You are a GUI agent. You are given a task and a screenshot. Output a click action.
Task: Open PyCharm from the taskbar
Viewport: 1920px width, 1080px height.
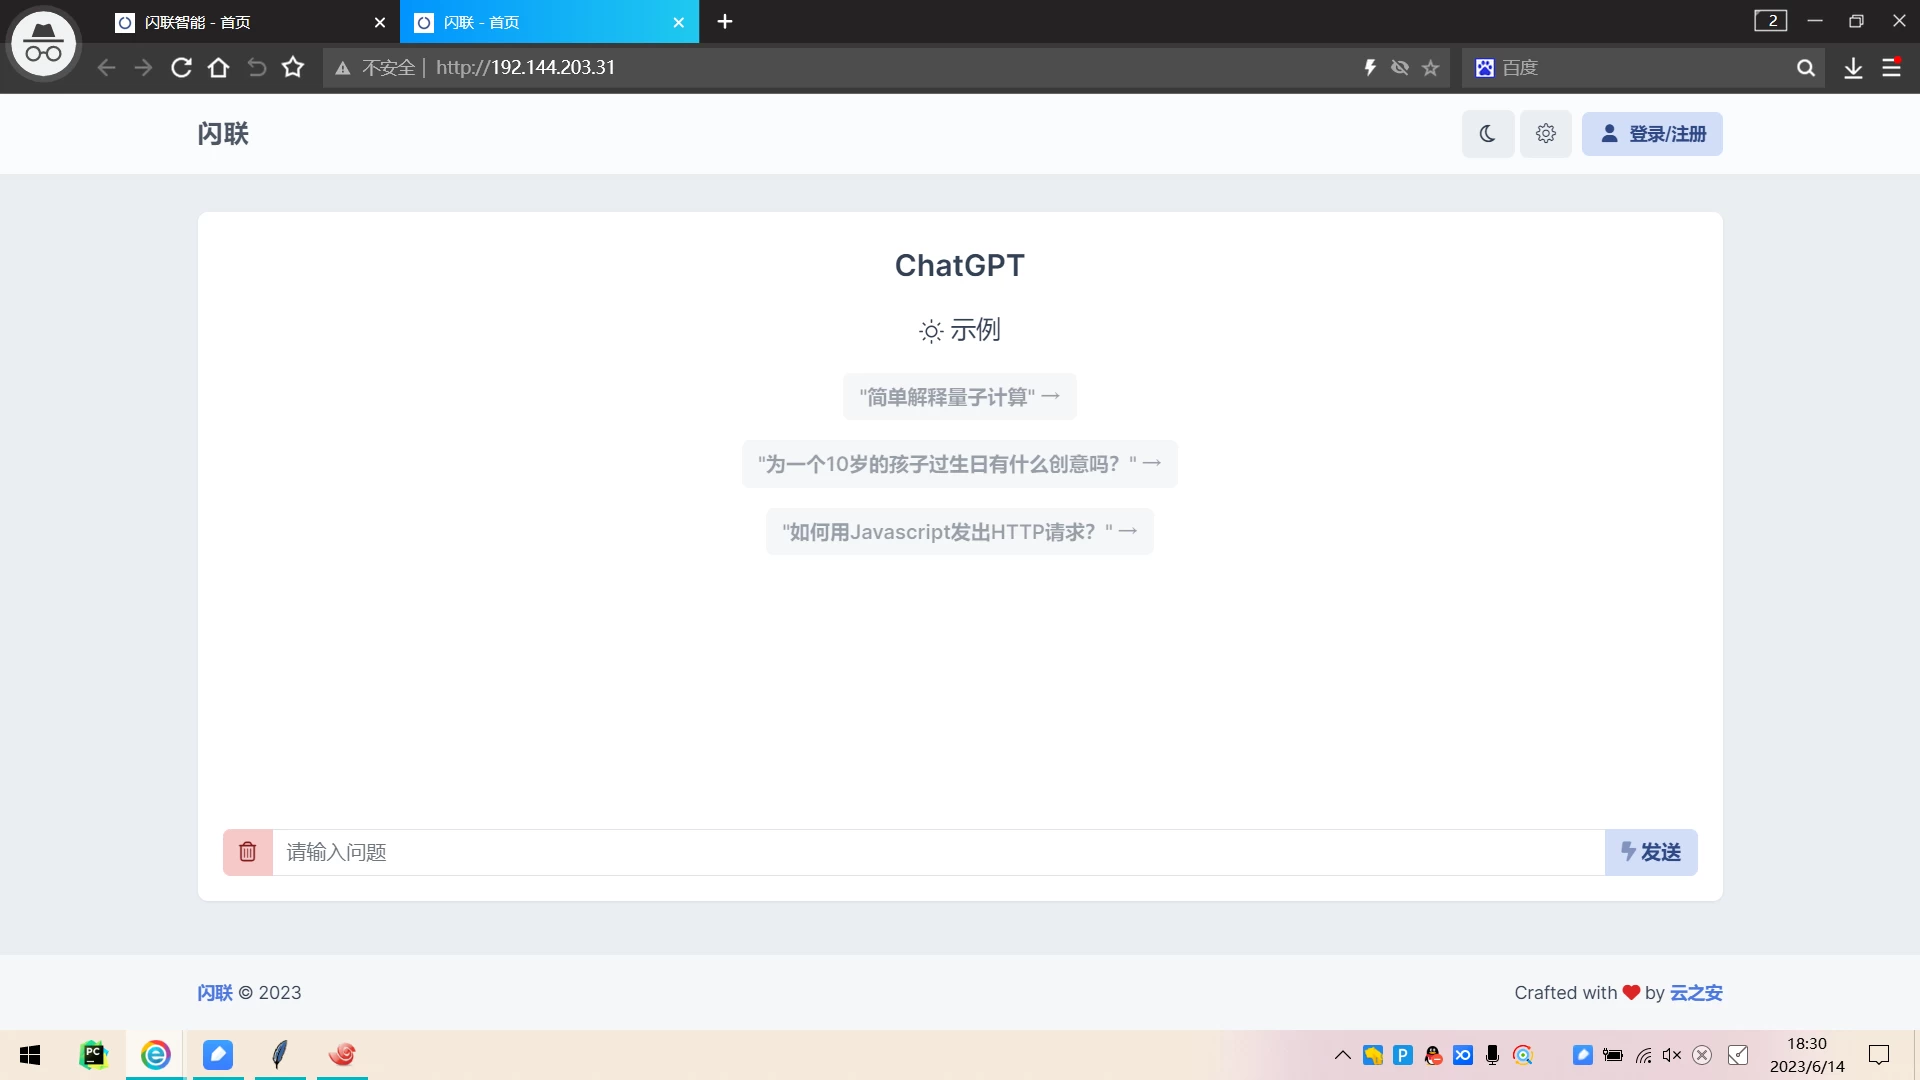(x=93, y=1055)
